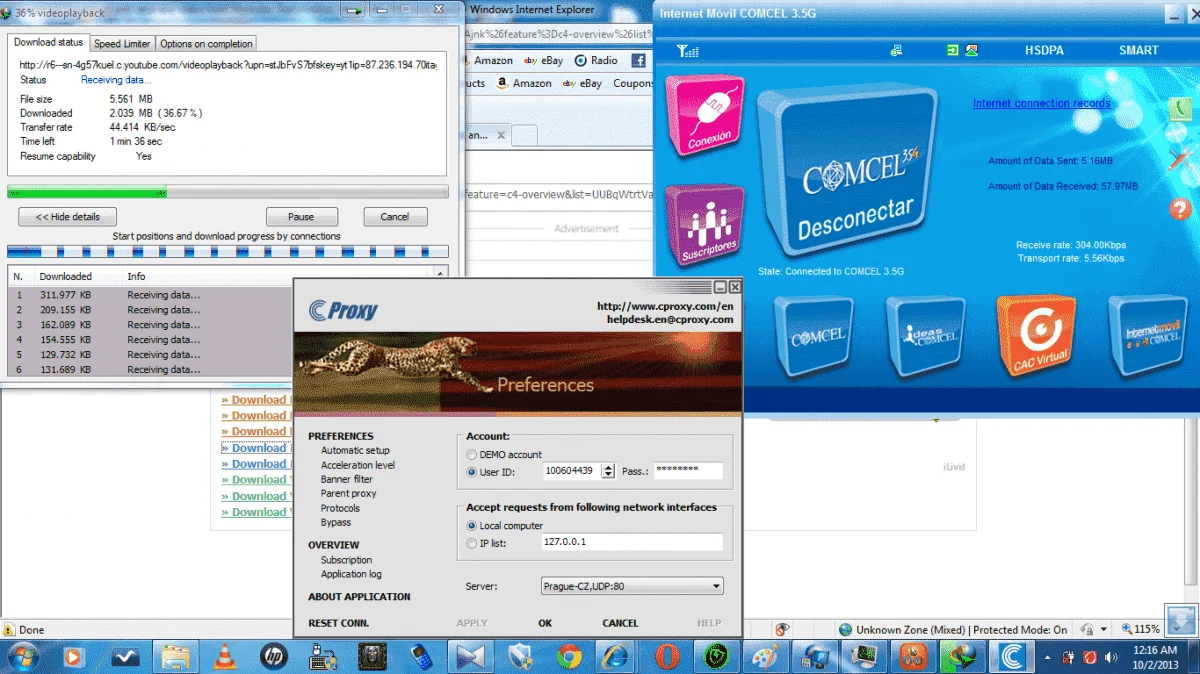Open the ideas COMCEL tile
This screenshot has height=674, width=1200.
point(926,336)
